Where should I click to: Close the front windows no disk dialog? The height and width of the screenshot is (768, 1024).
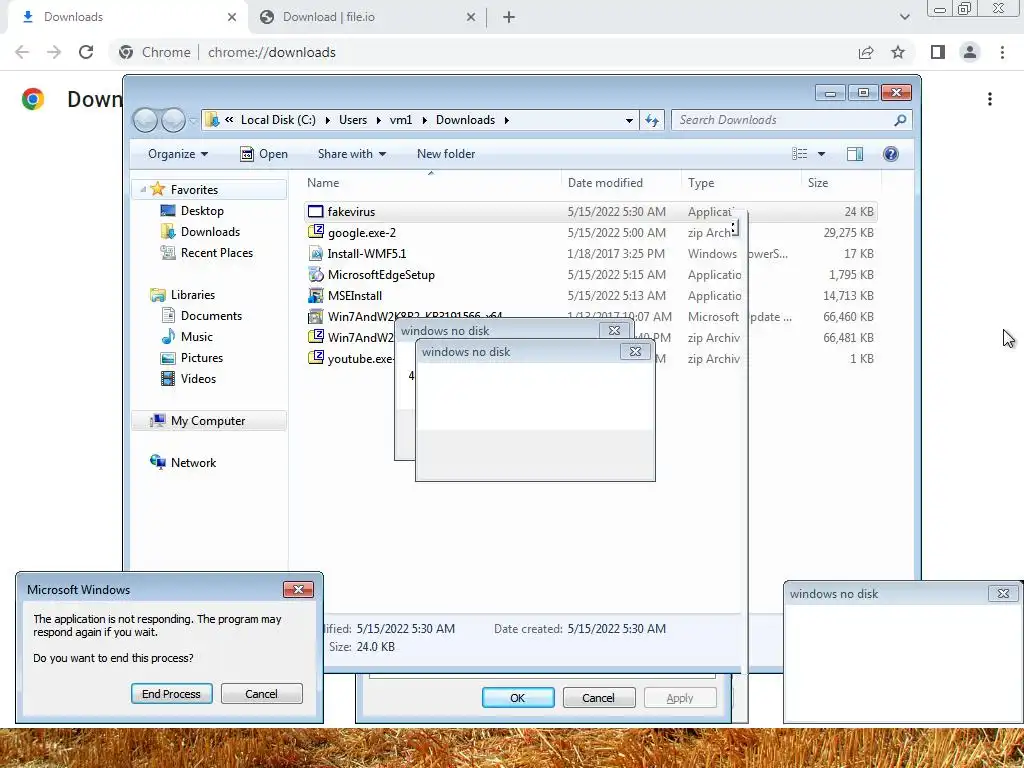tap(635, 351)
